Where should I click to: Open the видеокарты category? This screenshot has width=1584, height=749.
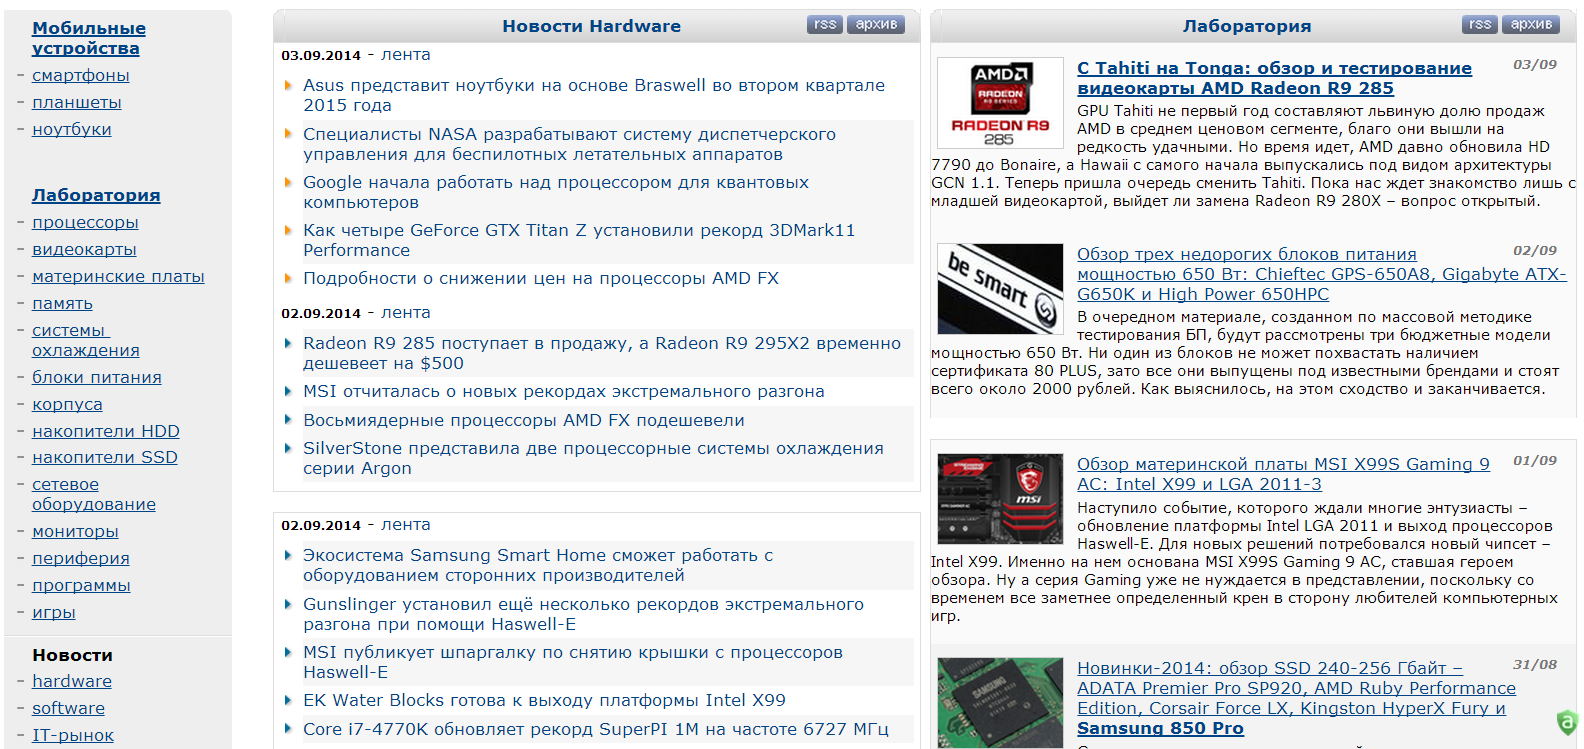coord(84,249)
